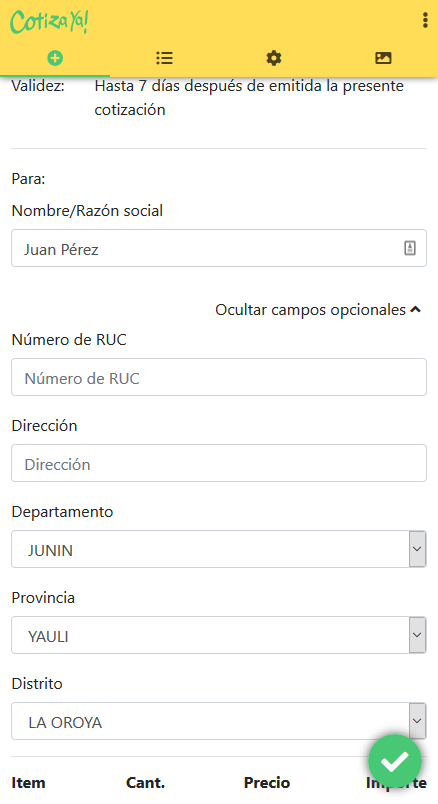
Task: Confirm with the green checkmark floating button
Action: tap(394, 761)
